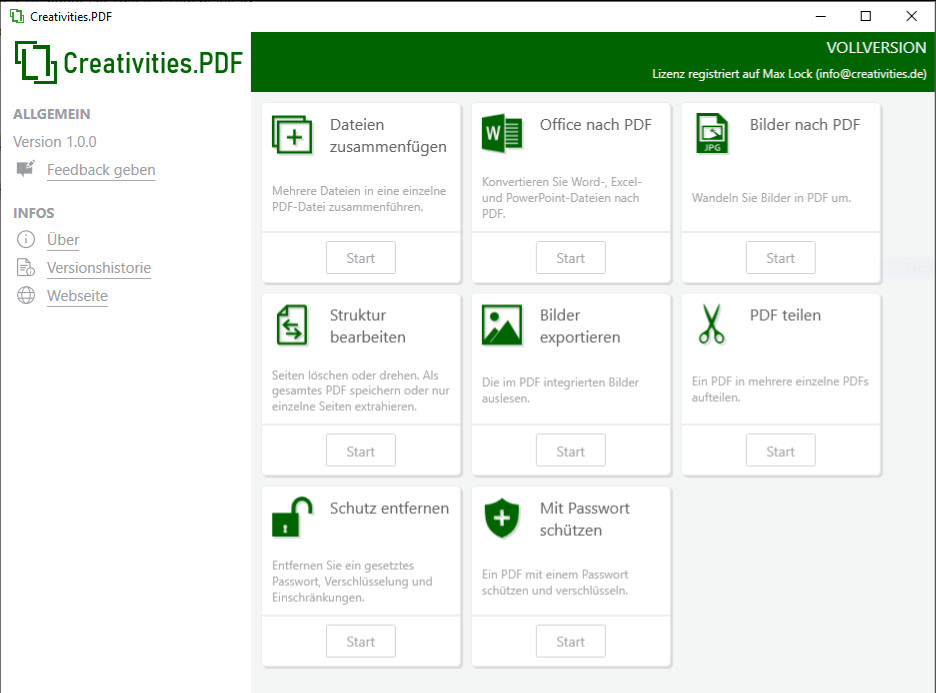The image size is (936, 693).
Task: Start the PDF teilen tool
Action: tap(780, 451)
